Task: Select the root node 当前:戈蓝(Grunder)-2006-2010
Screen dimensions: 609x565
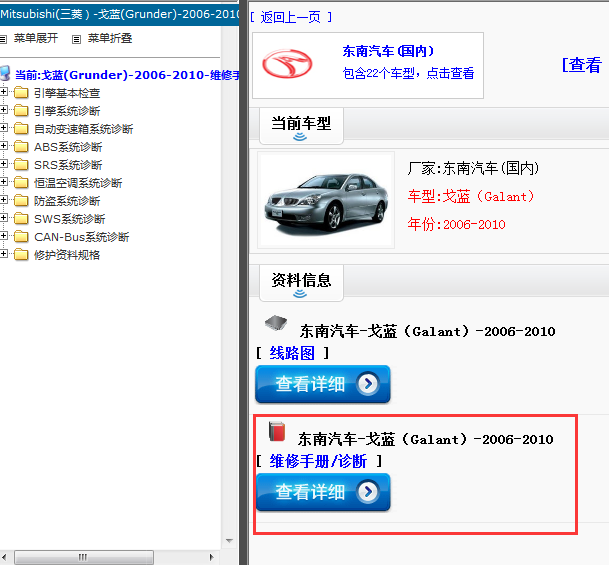Action: coord(127,75)
